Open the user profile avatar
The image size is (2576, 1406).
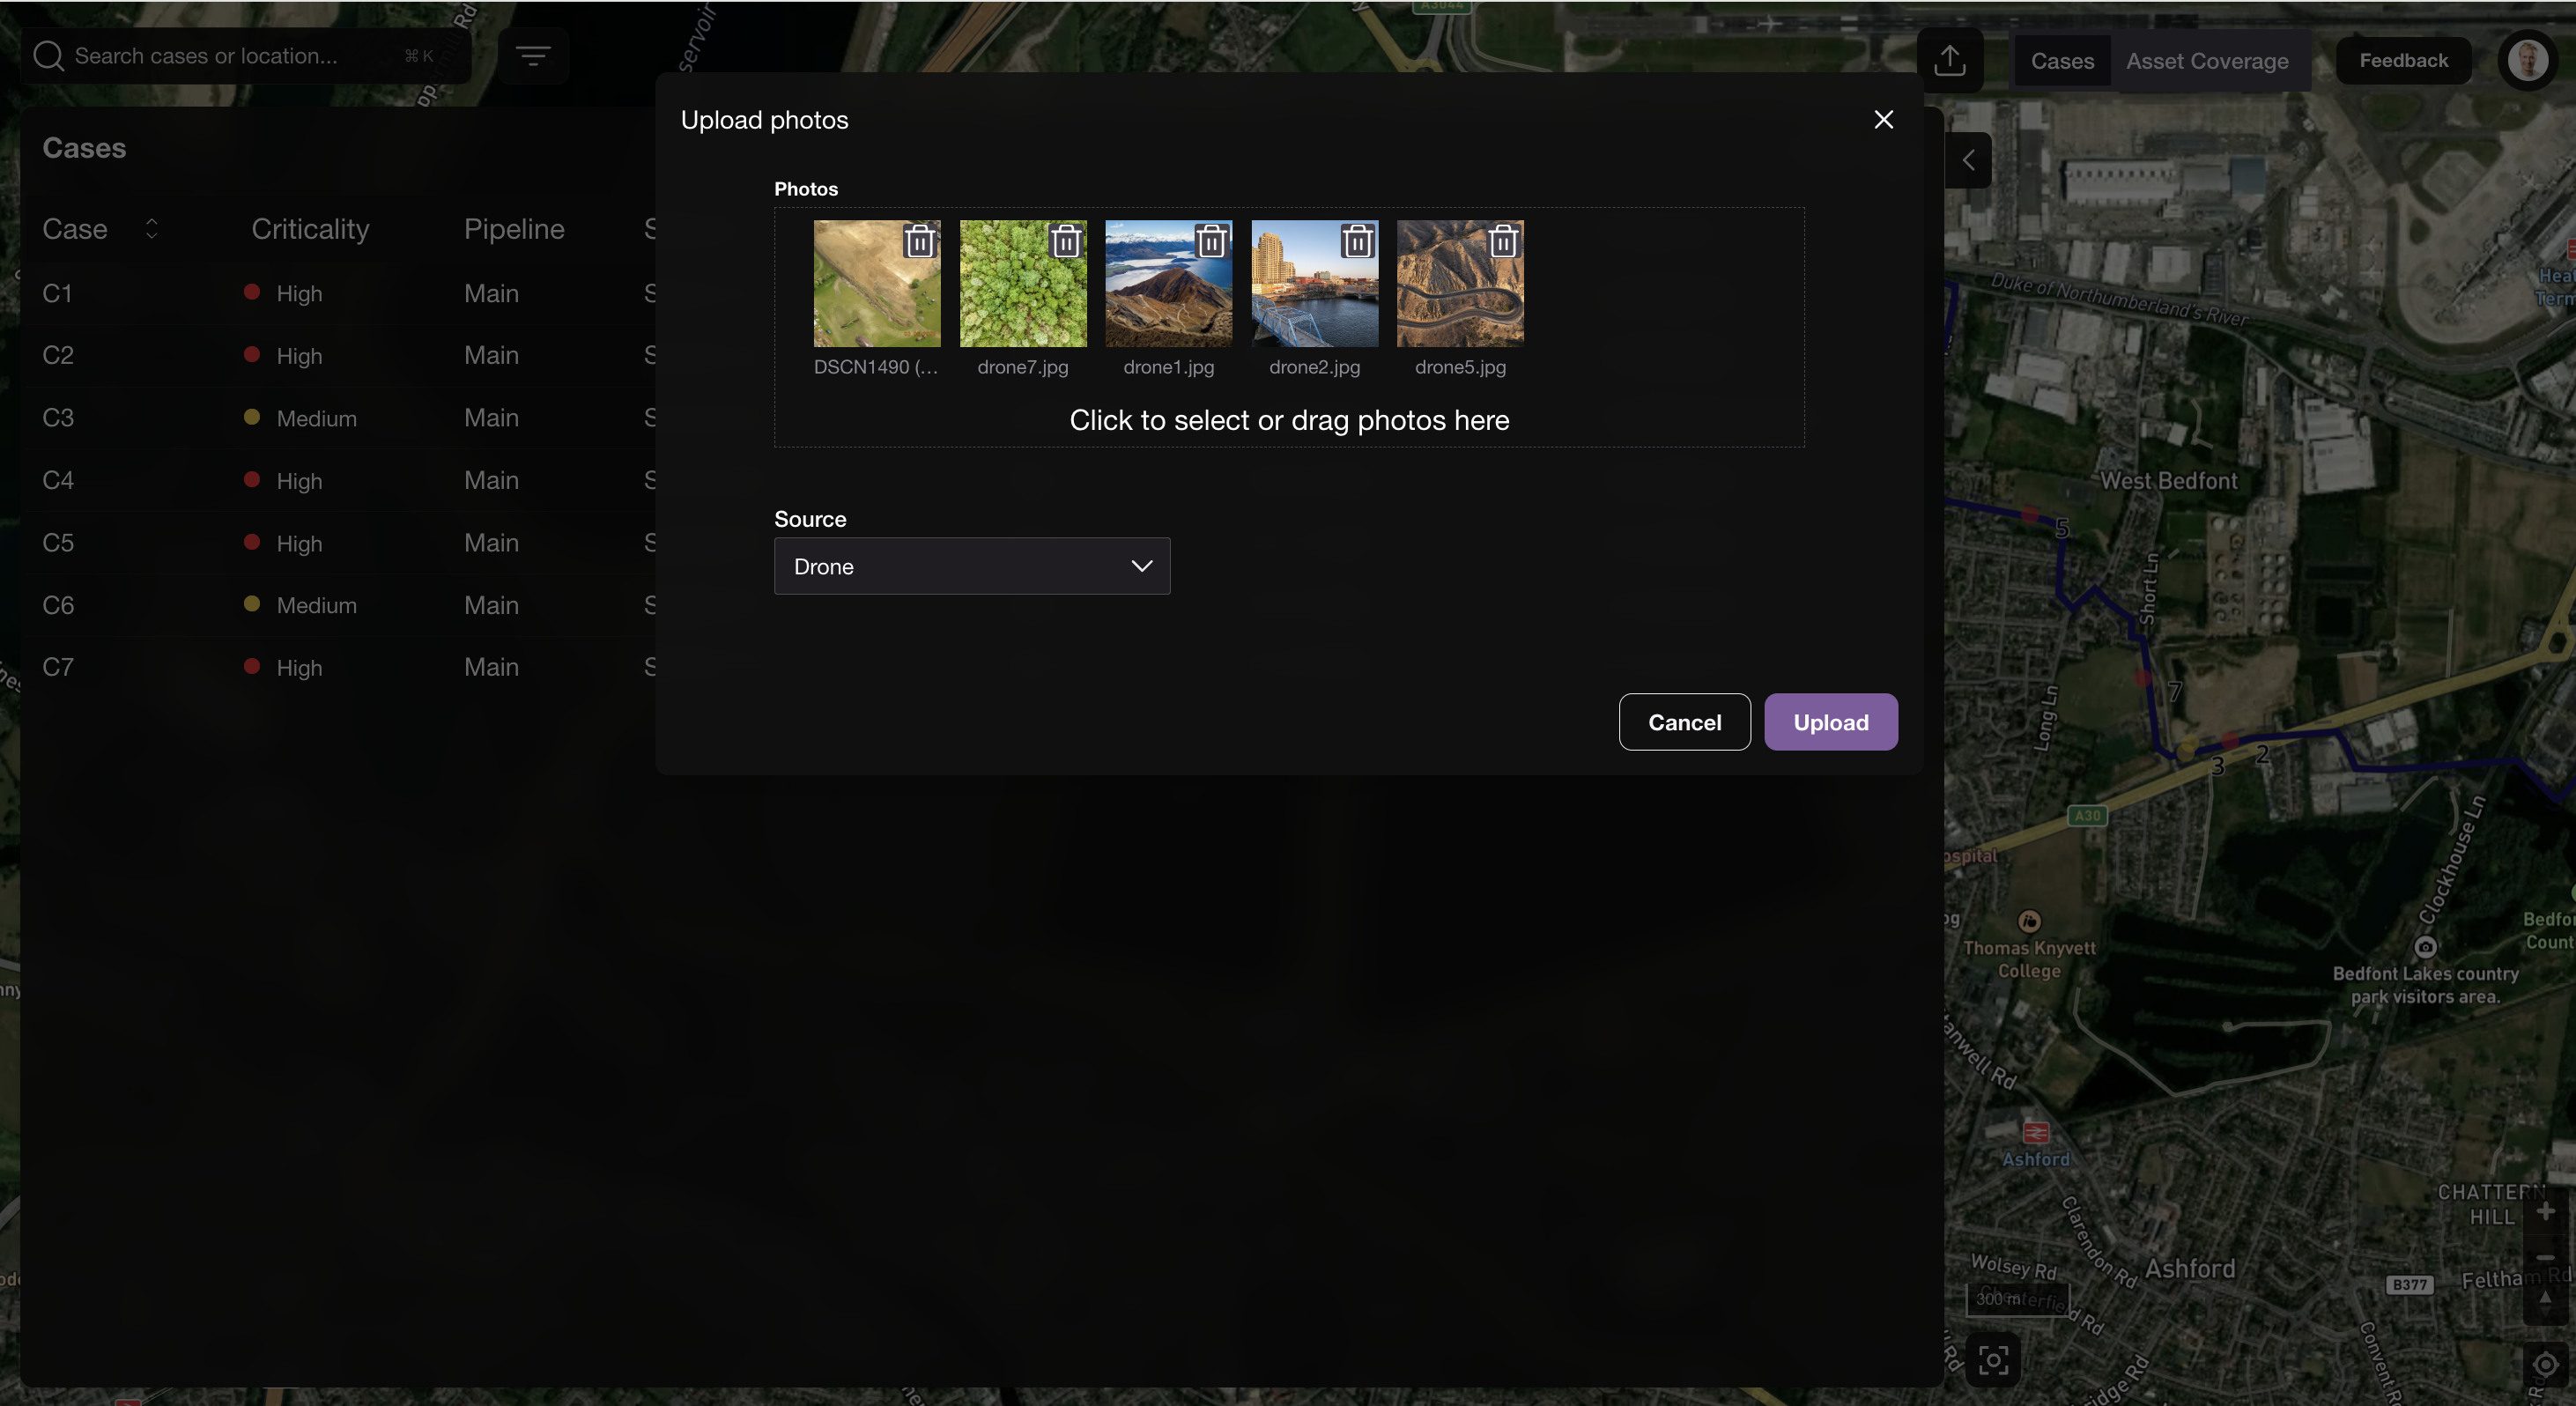coord(2528,61)
